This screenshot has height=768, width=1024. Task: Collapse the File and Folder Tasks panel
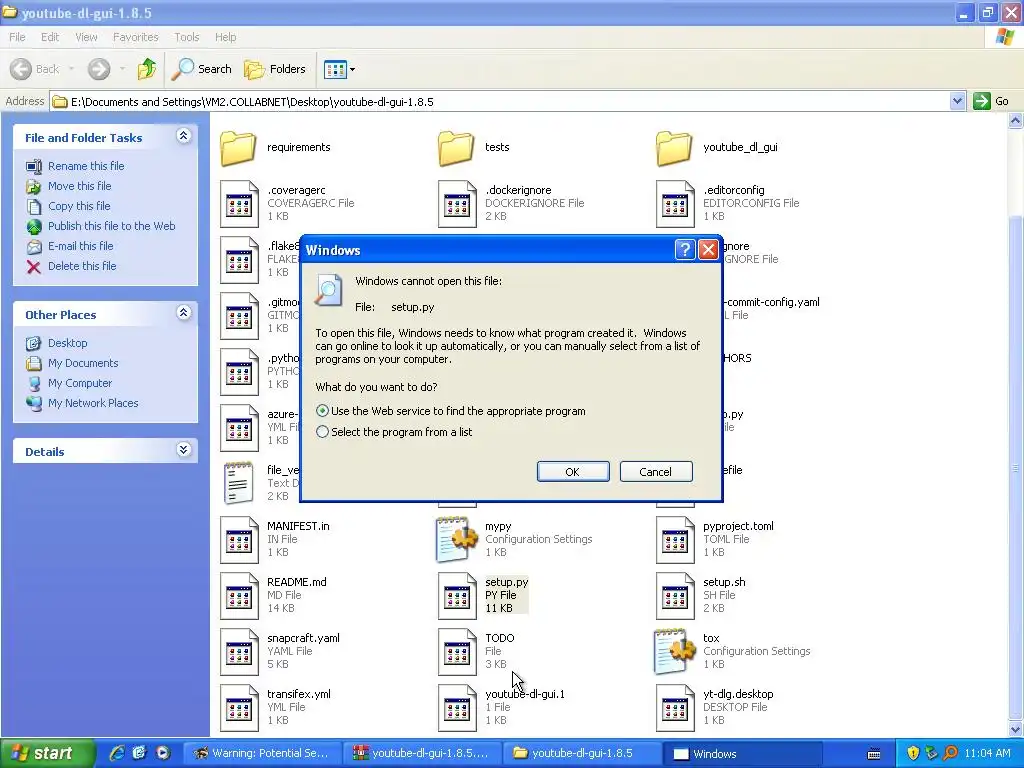point(184,136)
